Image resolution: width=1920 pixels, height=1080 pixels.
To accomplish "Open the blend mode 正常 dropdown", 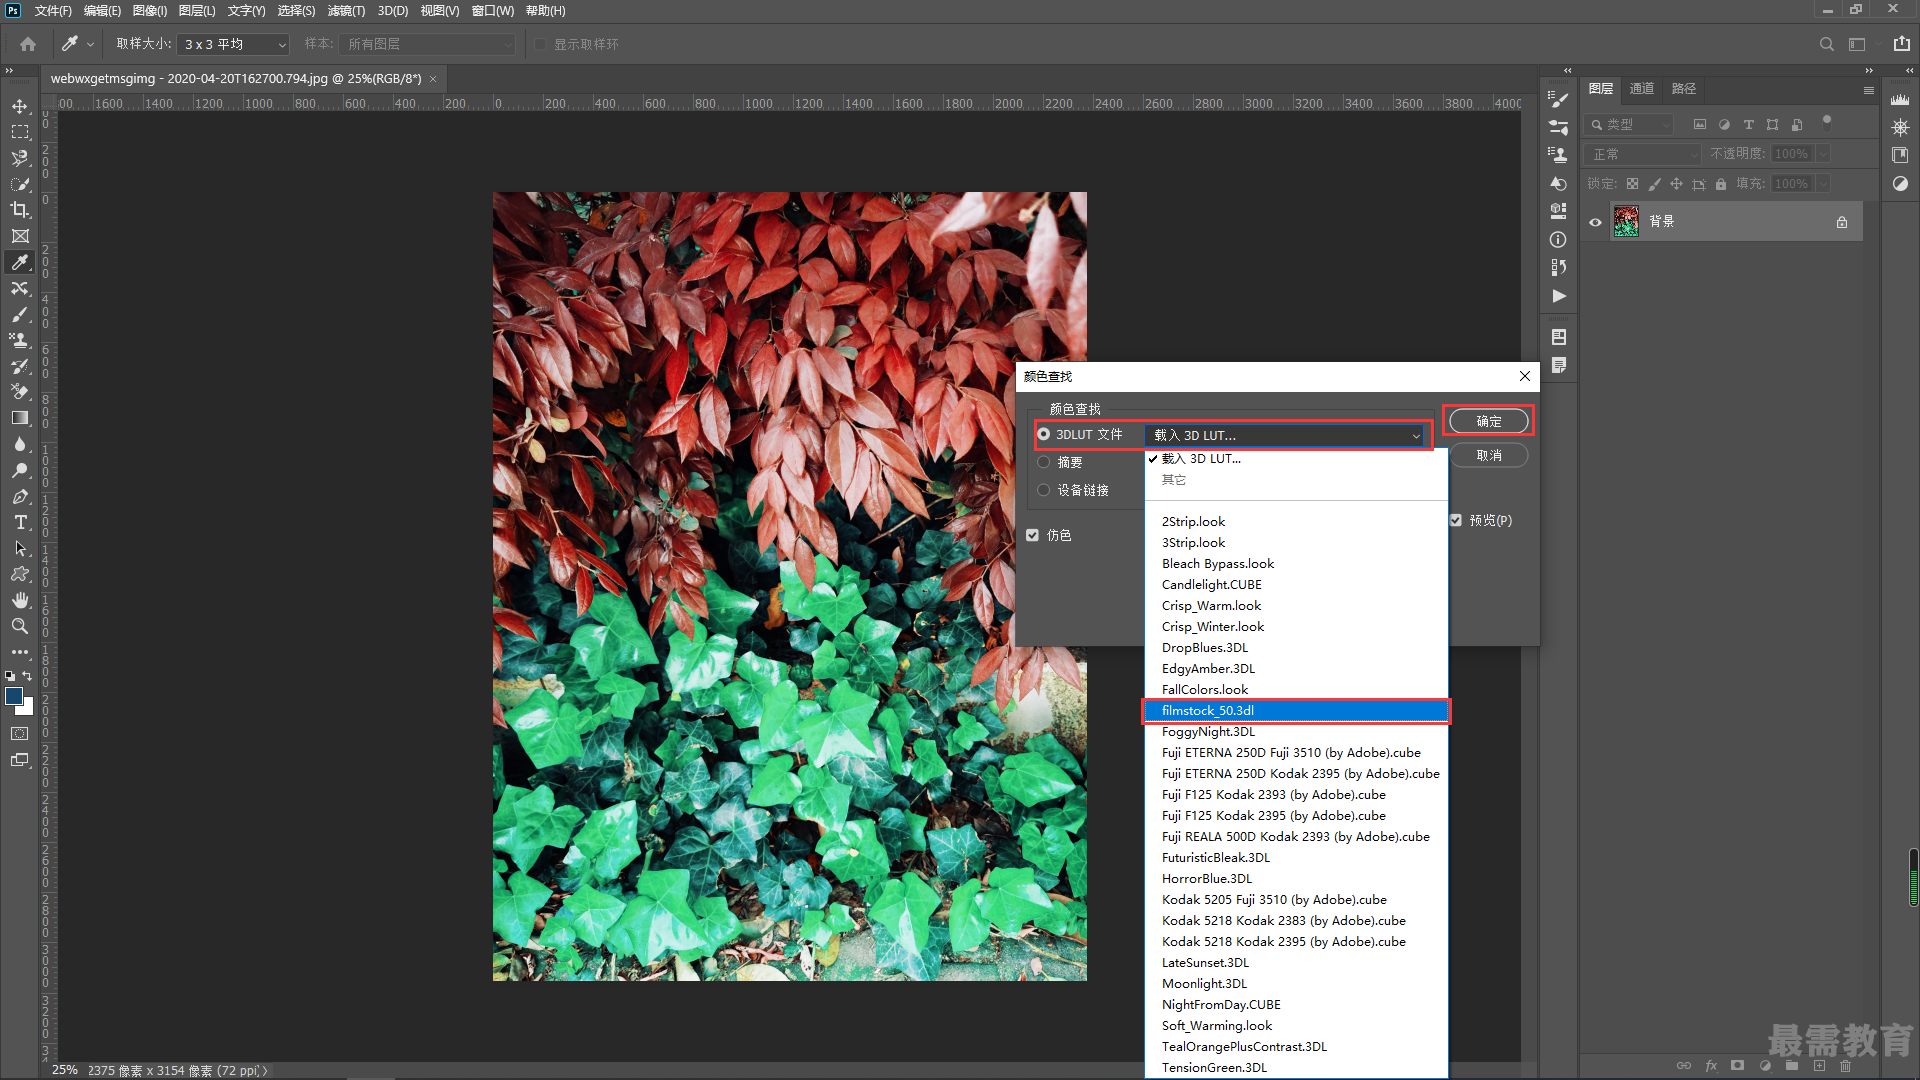I will click(x=1643, y=154).
